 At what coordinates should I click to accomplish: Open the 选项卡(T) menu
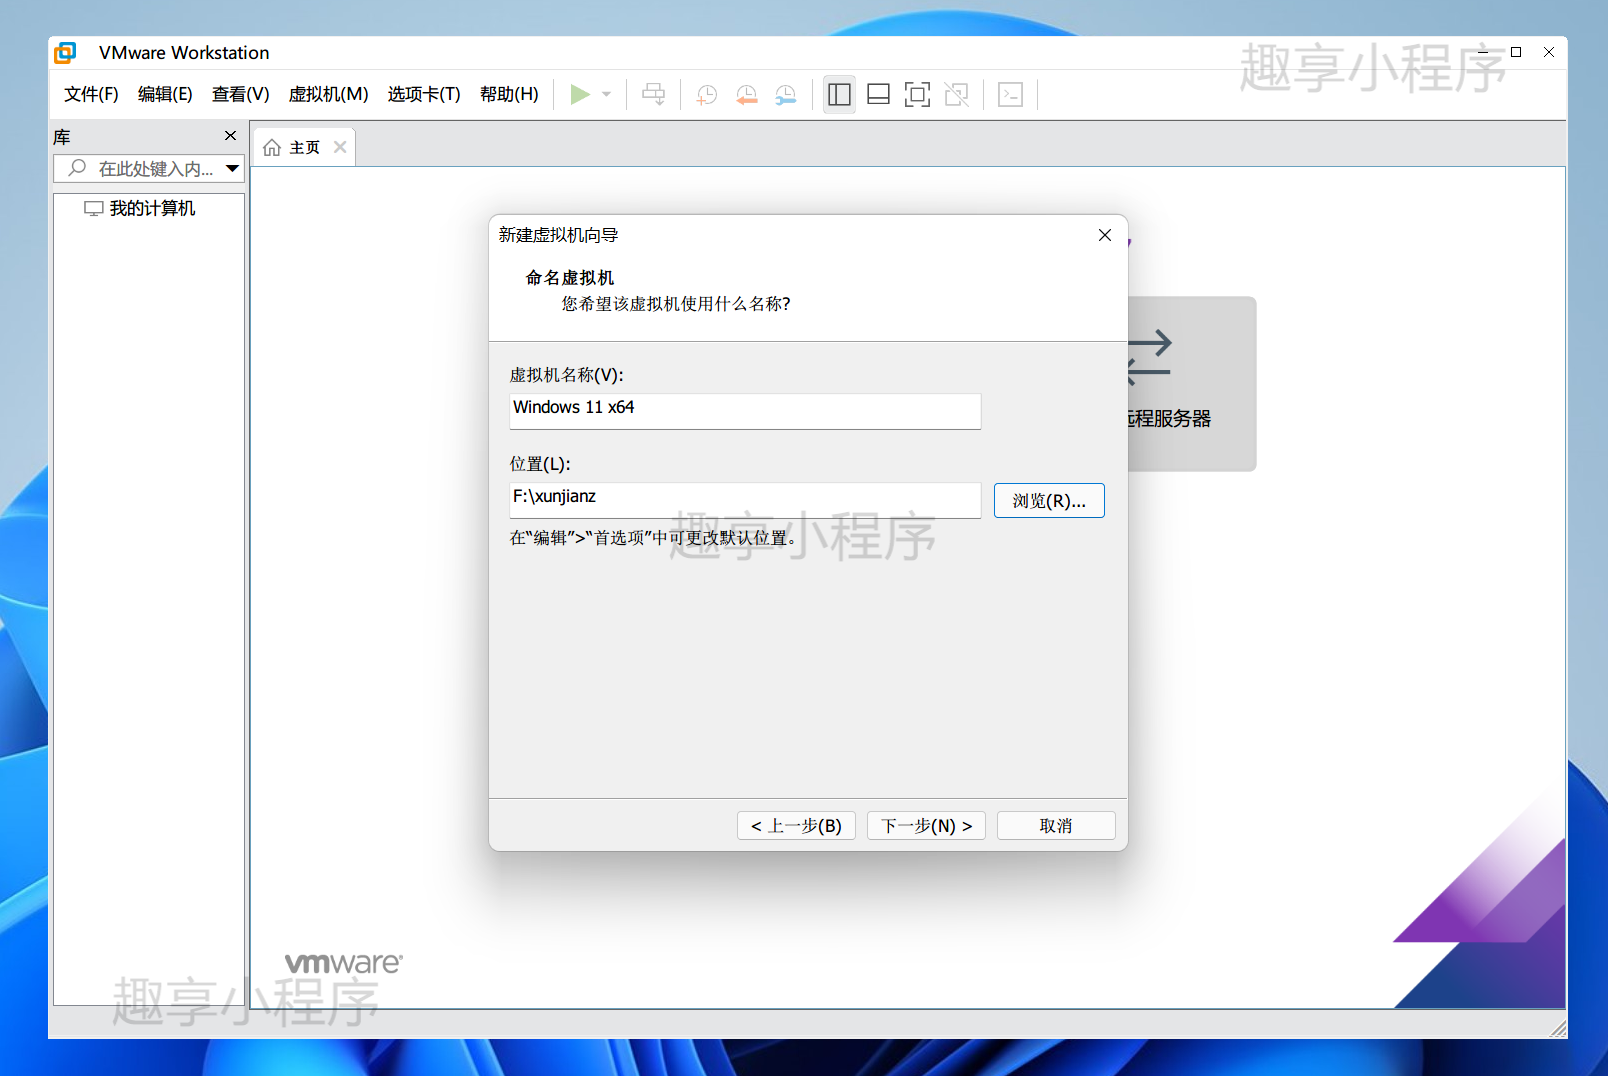424,94
